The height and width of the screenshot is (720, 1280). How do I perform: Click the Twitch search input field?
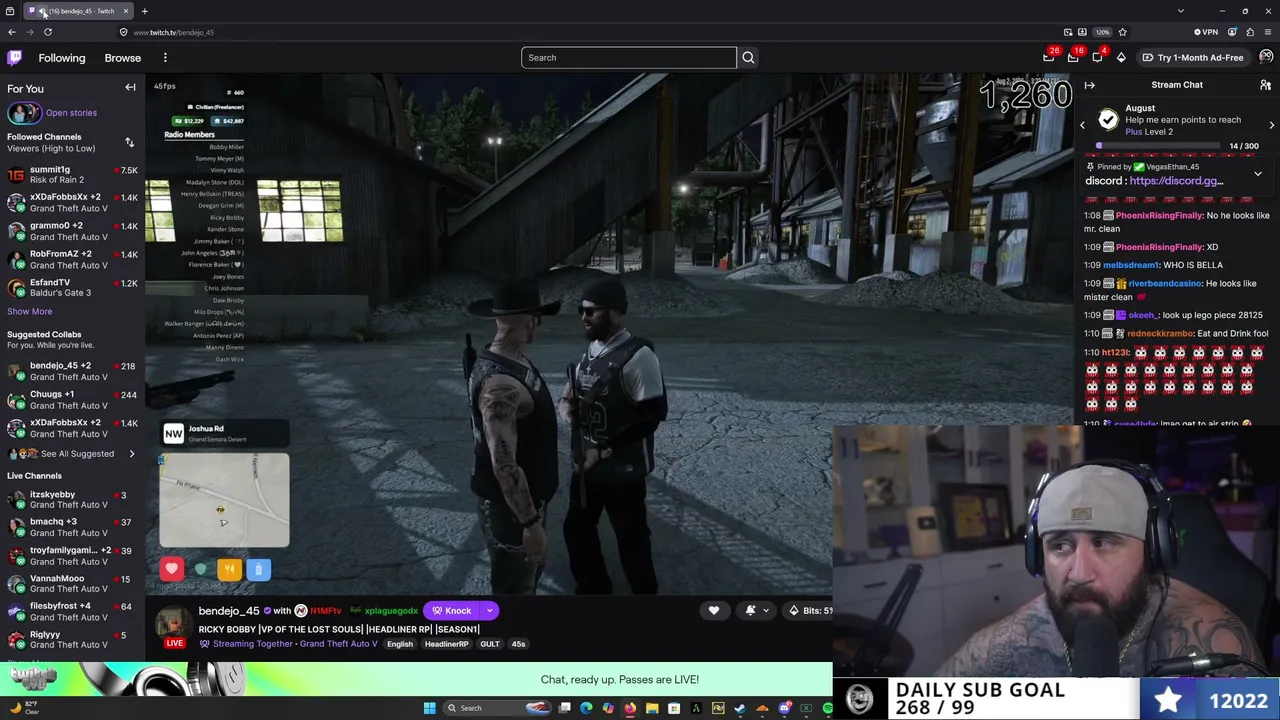[629, 58]
